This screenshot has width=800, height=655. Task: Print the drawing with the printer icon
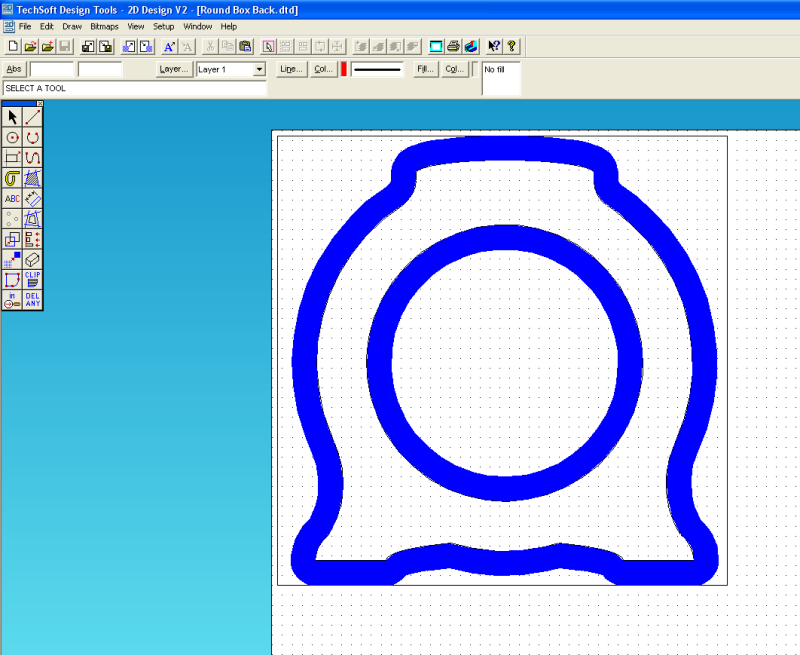coord(453,46)
